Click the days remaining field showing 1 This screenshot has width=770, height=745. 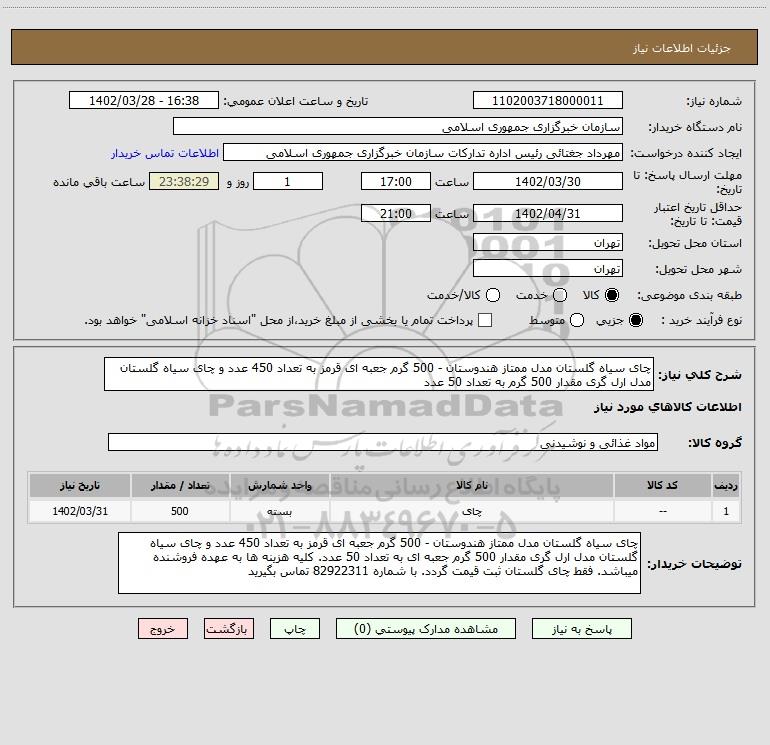coord(288,181)
